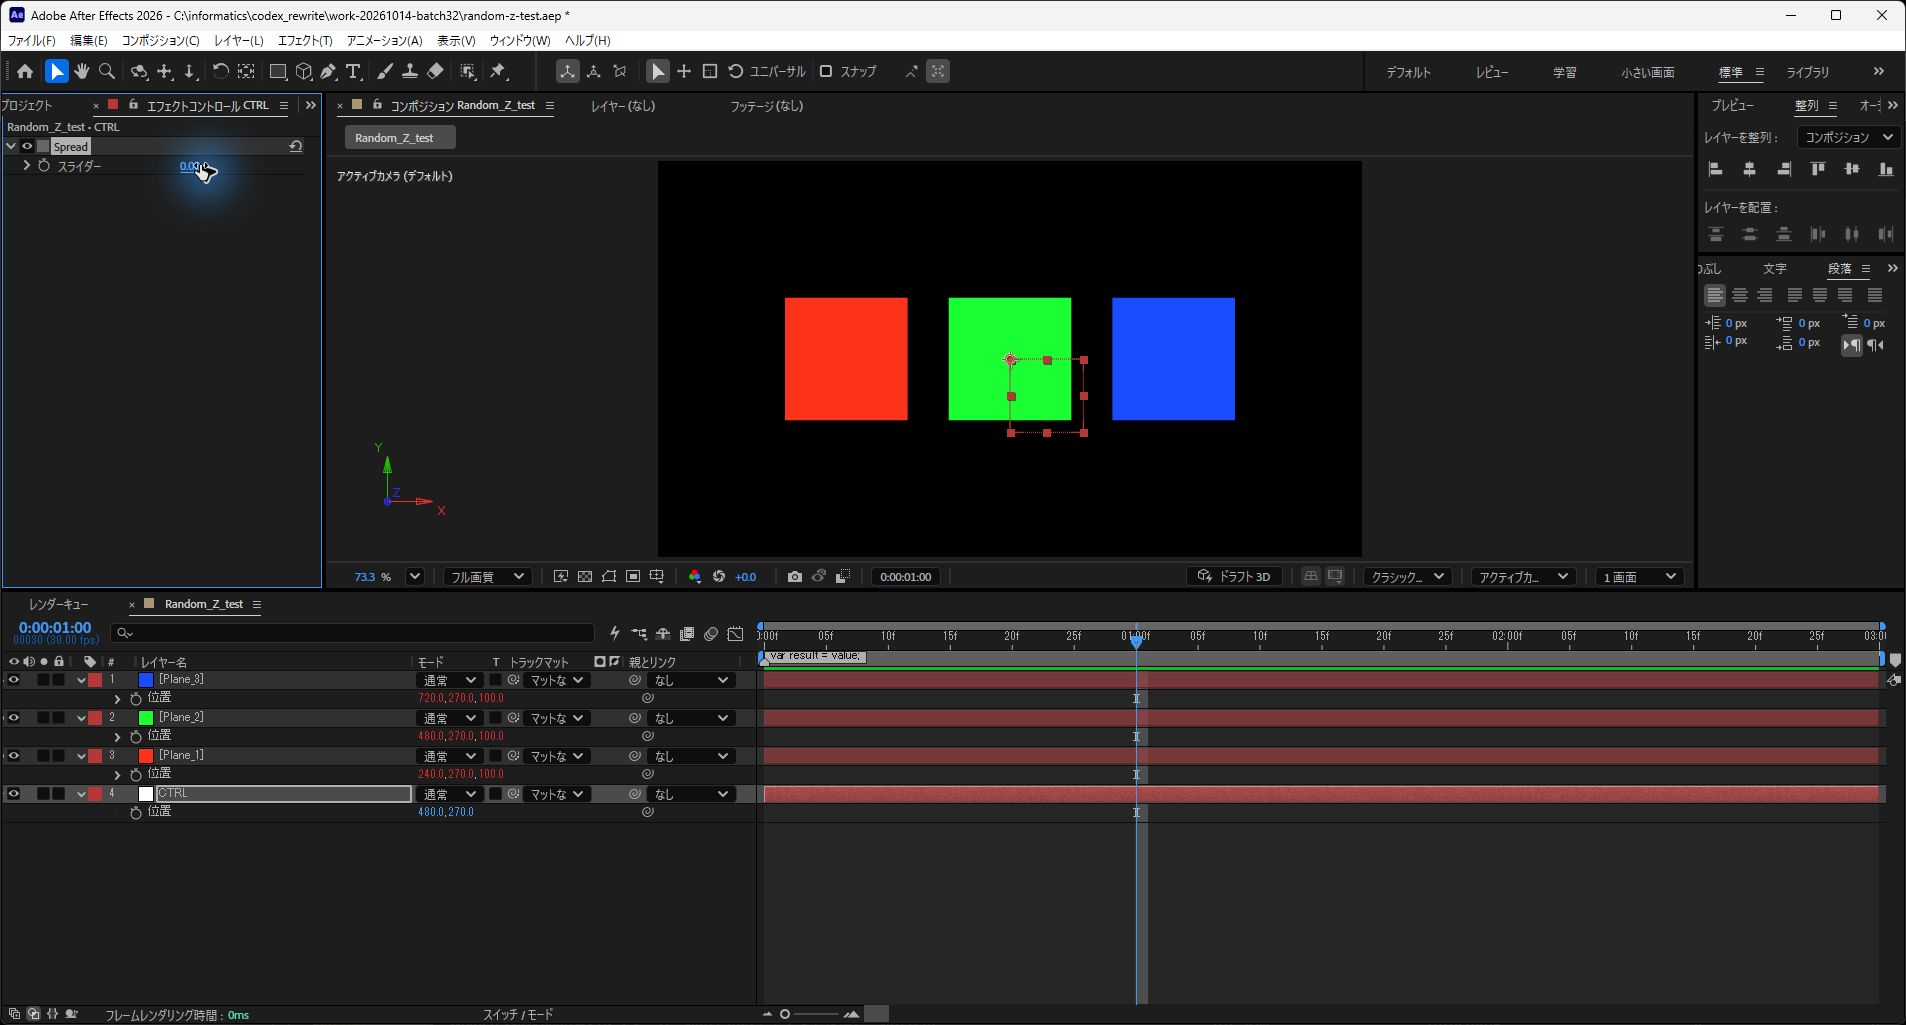The width and height of the screenshot is (1906, 1025).
Task: Click the channel RGB color icon in viewer
Action: [695, 577]
